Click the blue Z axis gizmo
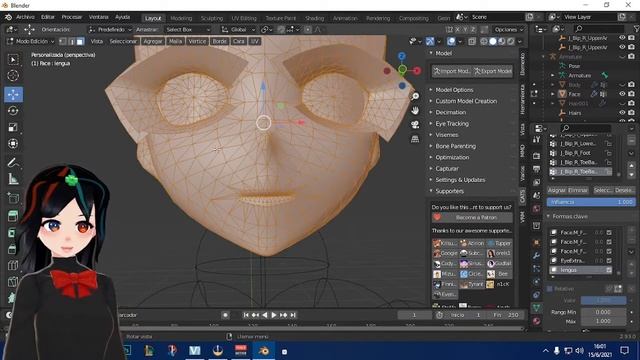This screenshot has width=640, height=360. tap(402, 56)
